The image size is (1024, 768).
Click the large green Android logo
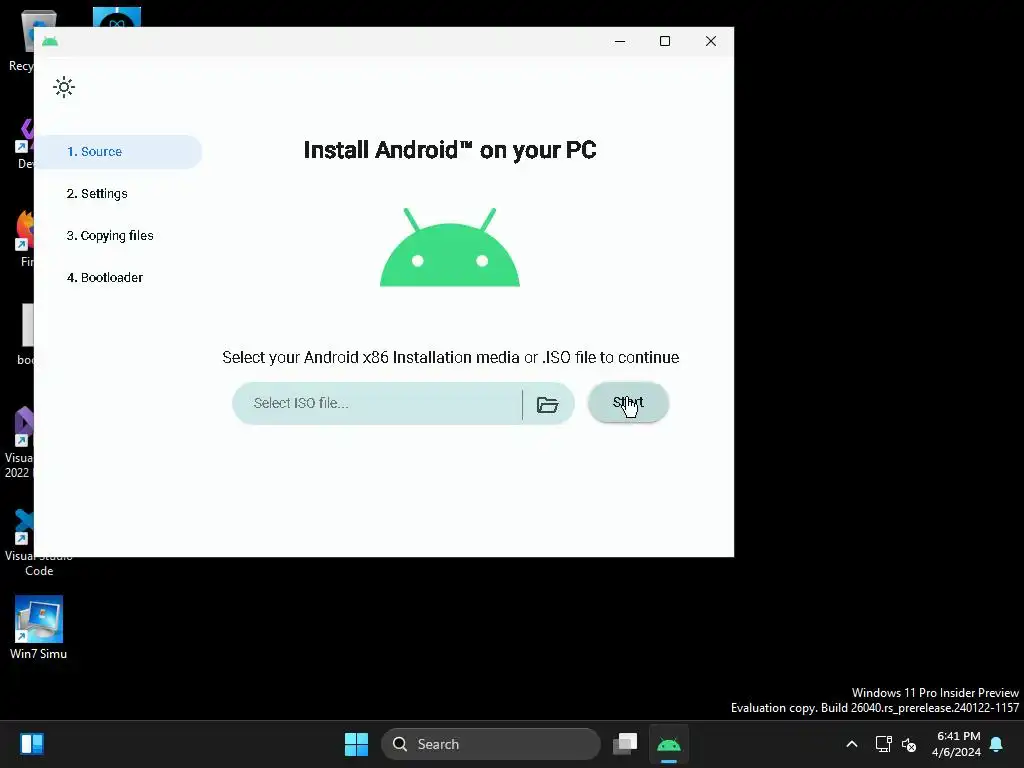pyautogui.click(x=450, y=247)
